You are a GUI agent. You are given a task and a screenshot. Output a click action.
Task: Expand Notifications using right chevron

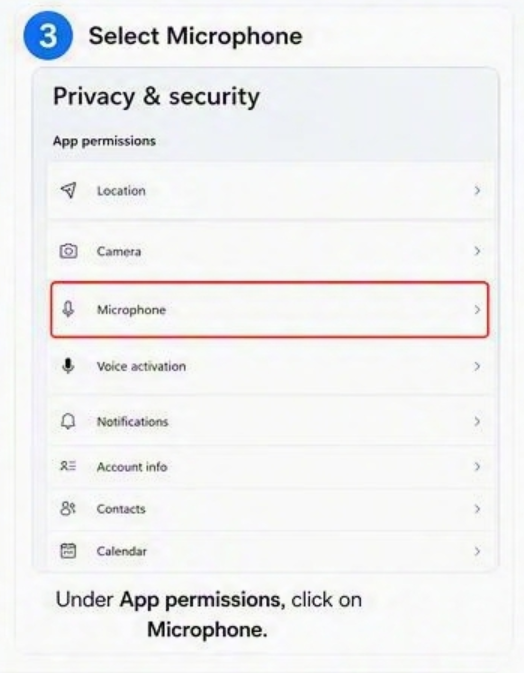477,421
